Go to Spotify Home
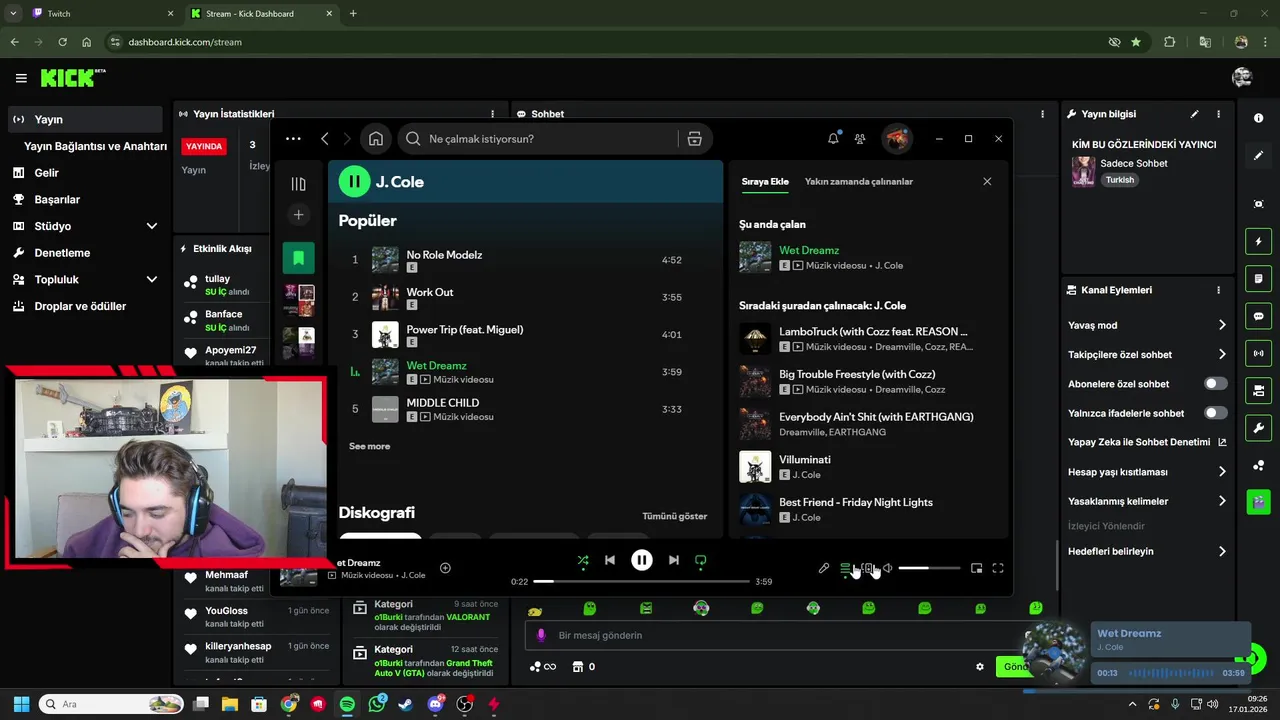Viewport: 1280px width, 720px height. pos(376,139)
